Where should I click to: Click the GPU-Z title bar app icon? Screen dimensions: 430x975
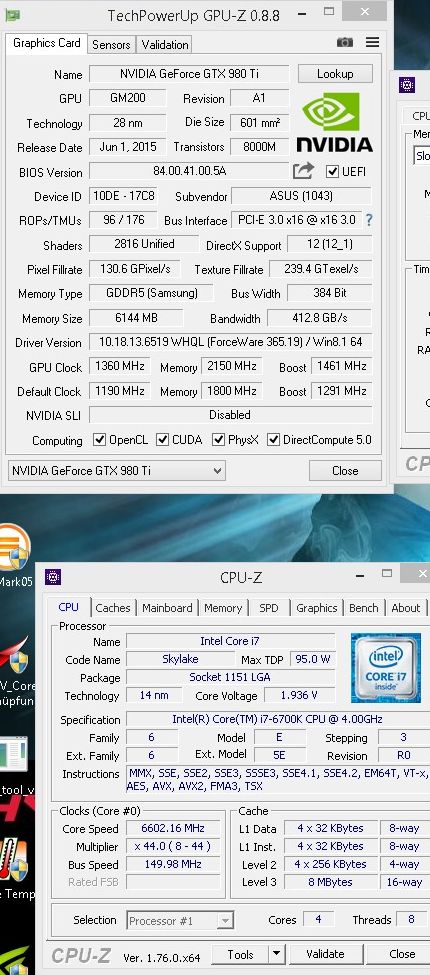(12, 14)
